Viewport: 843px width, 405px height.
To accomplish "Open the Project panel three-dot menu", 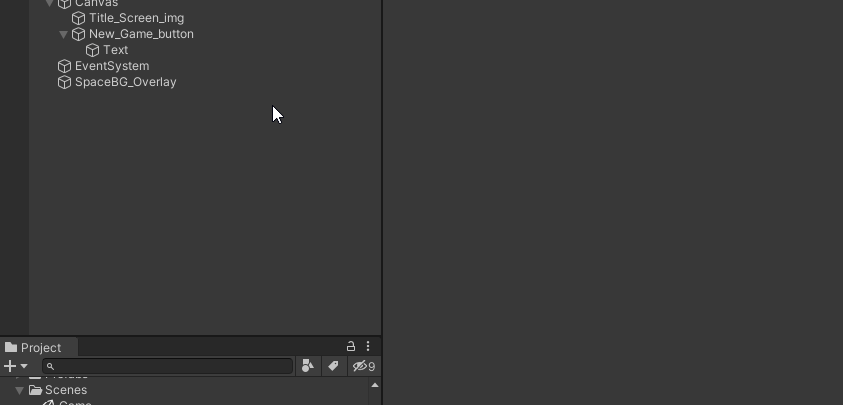I will pyautogui.click(x=368, y=346).
